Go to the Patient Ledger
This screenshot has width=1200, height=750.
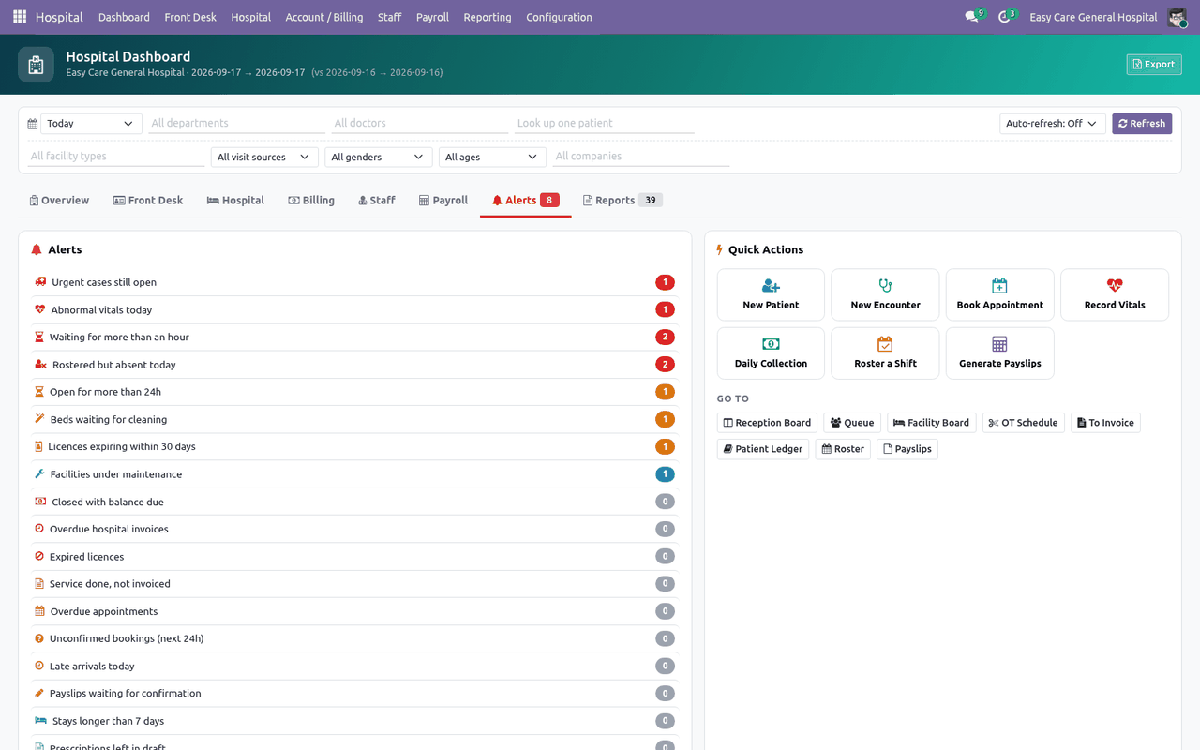tap(763, 449)
